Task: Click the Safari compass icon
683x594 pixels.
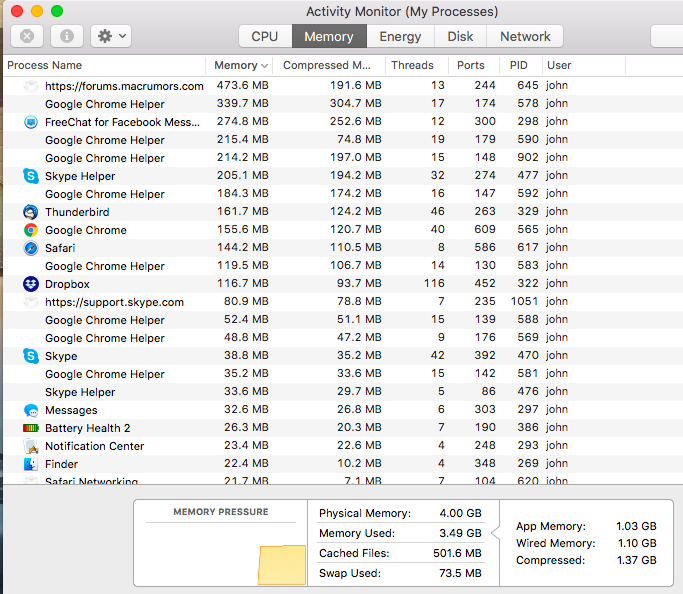Action: (x=30, y=248)
